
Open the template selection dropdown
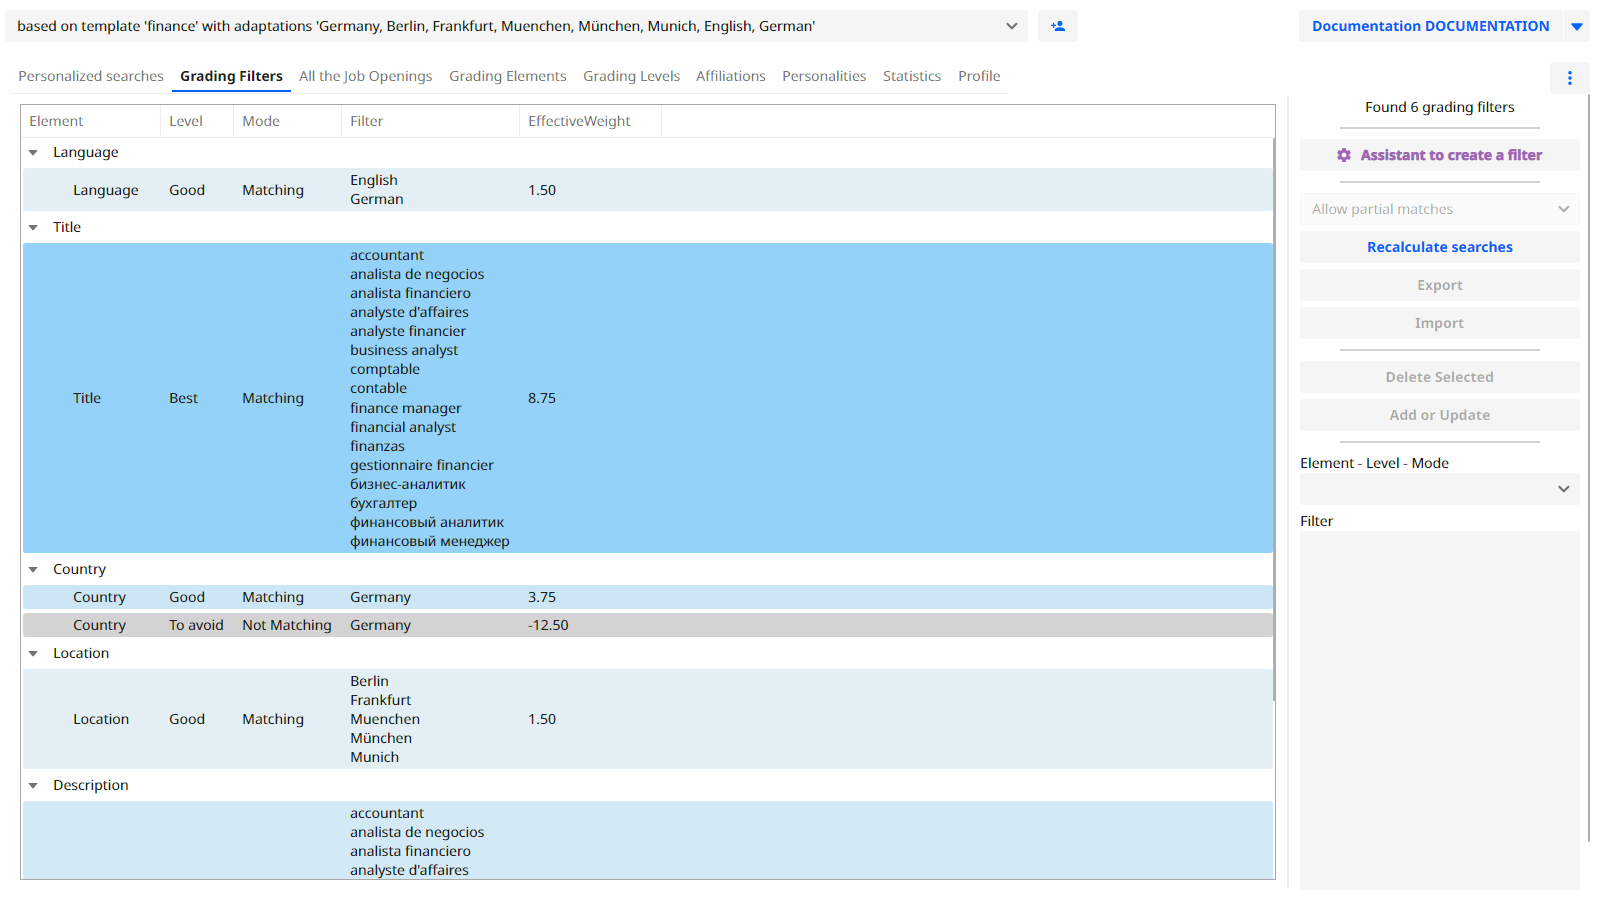click(1011, 26)
